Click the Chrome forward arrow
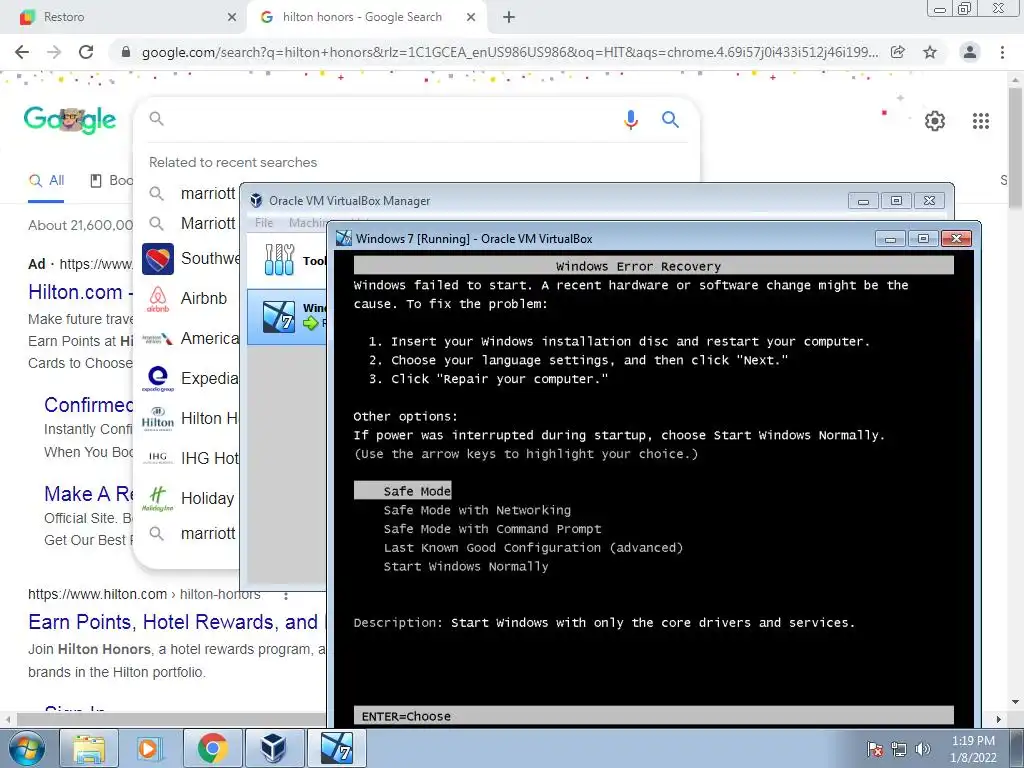The height and width of the screenshot is (768, 1024). 54,52
